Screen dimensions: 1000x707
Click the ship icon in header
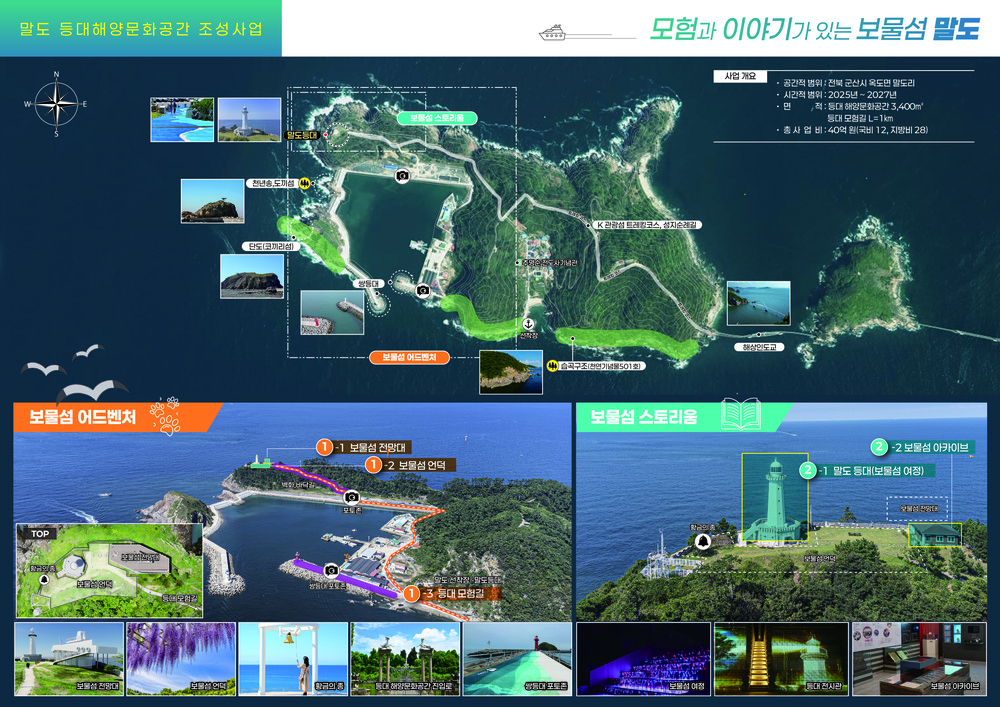coord(552,33)
